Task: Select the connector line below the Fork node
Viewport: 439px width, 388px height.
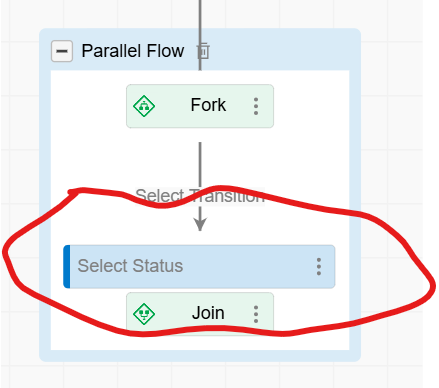Action: pyautogui.click(x=200, y=165)
